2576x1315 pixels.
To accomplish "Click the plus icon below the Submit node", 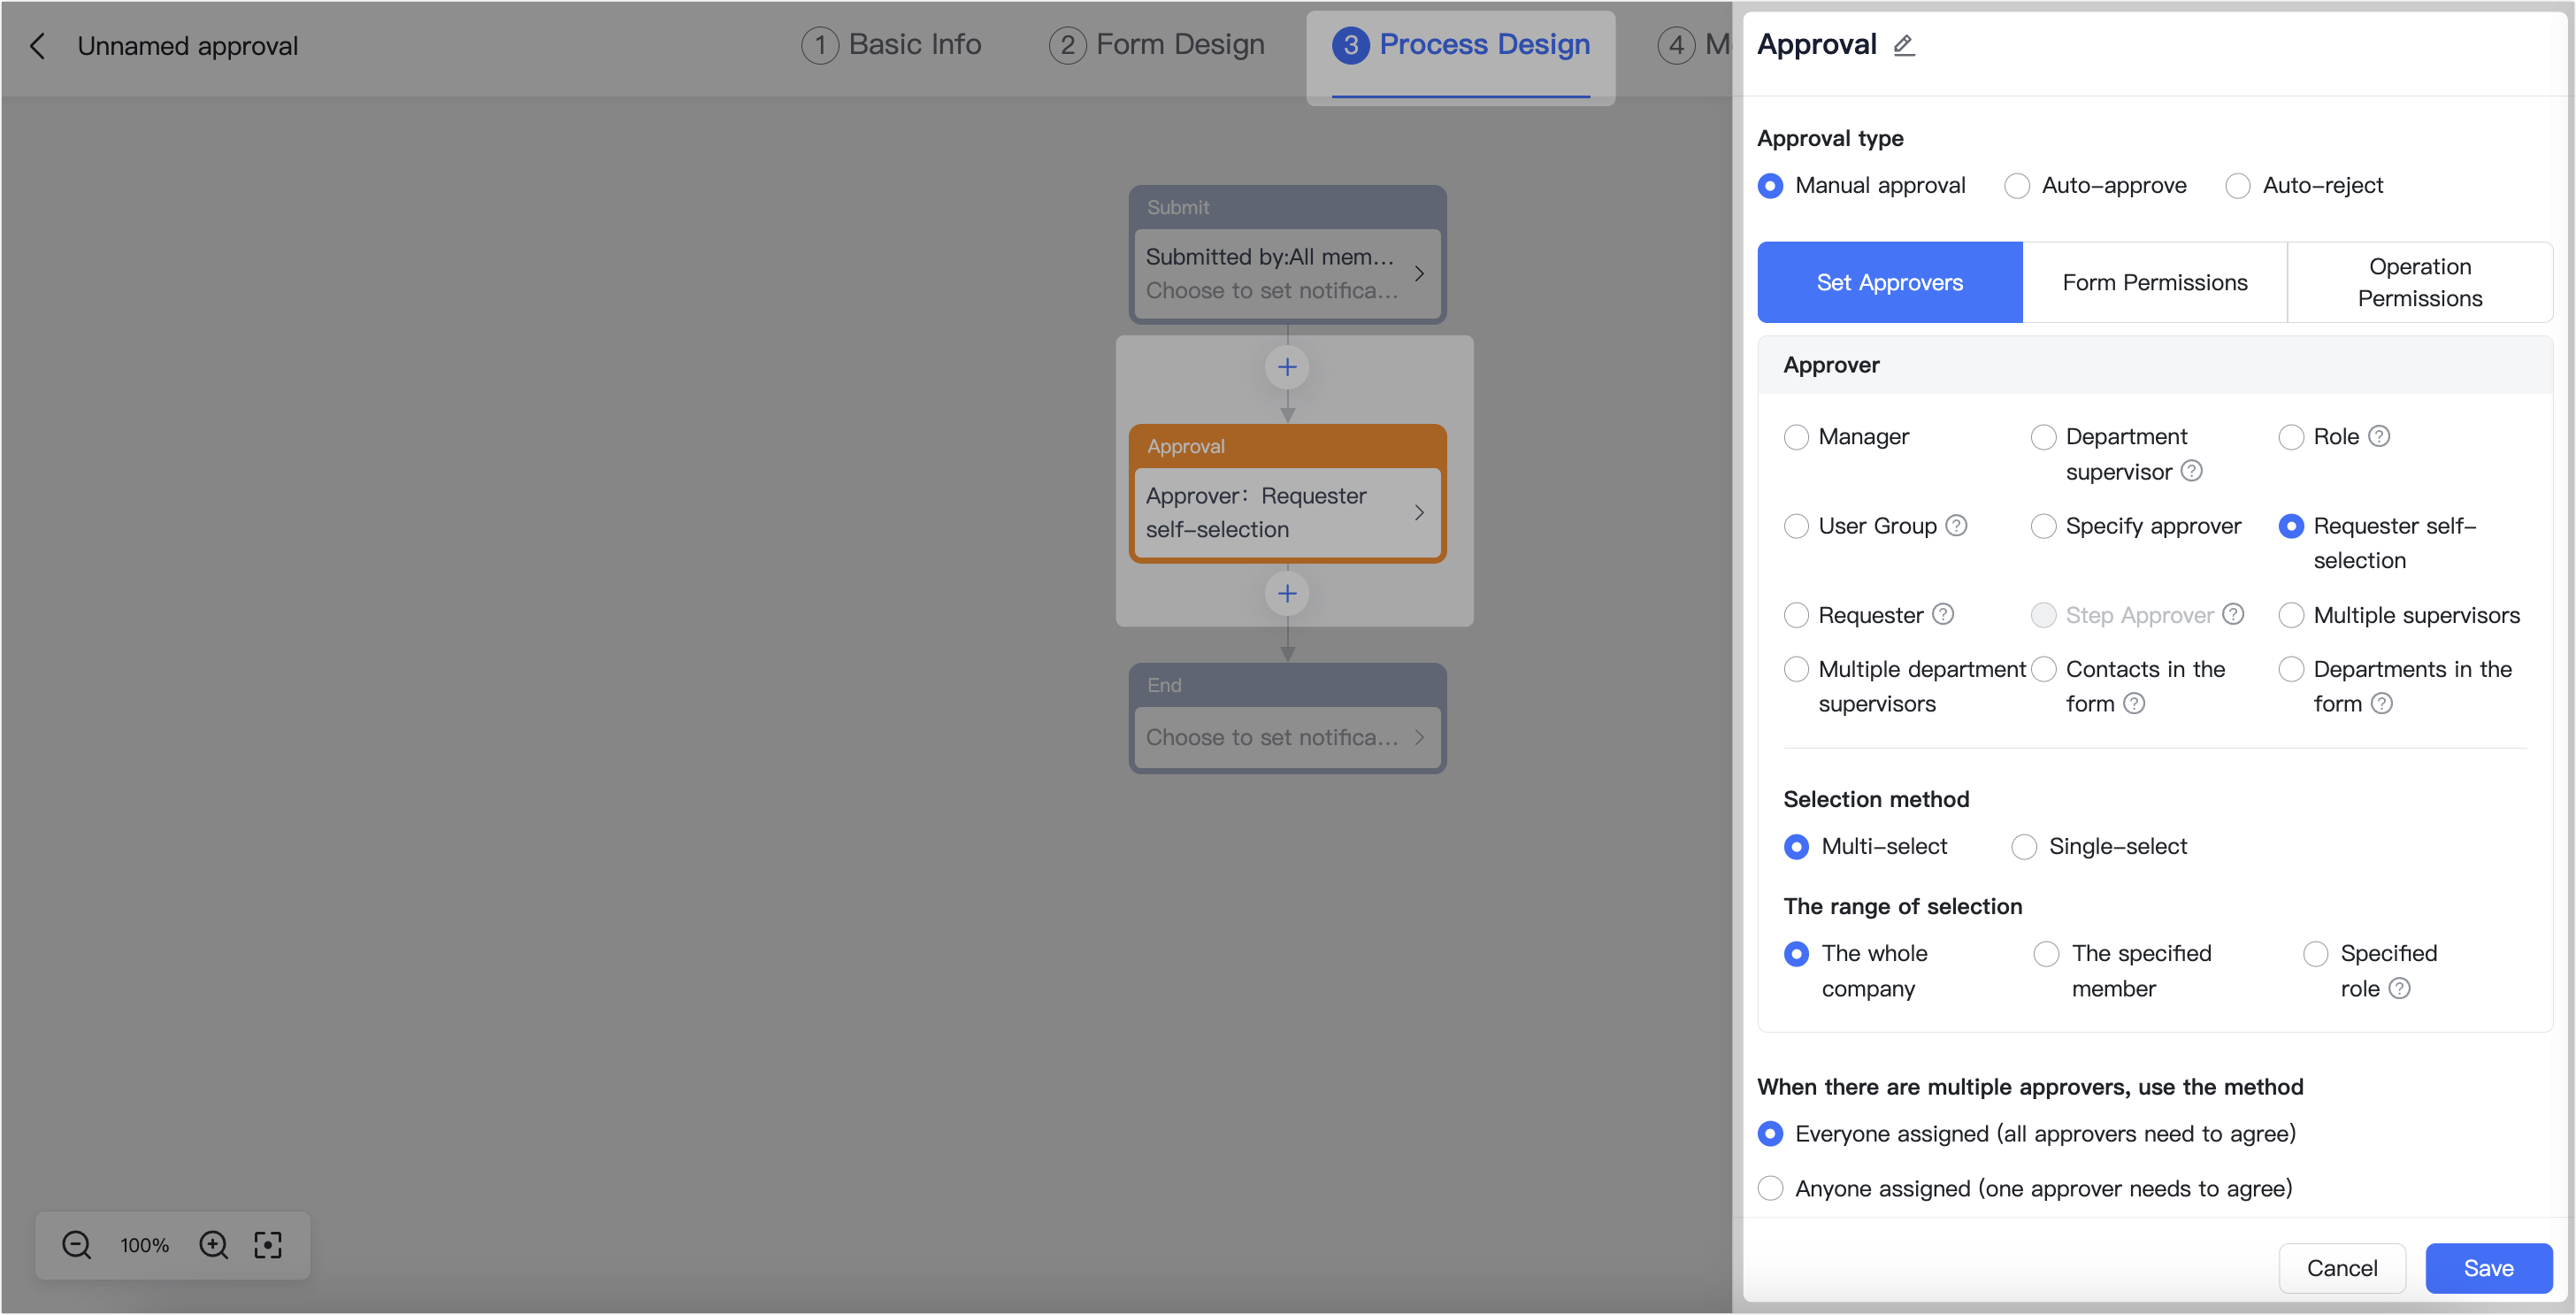I will tap(1287, 366).
